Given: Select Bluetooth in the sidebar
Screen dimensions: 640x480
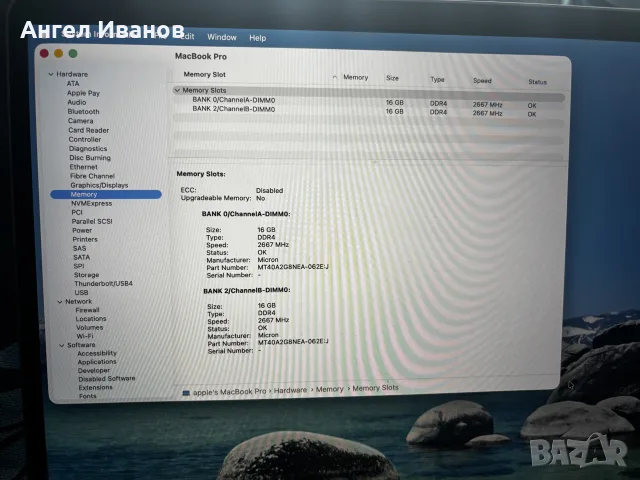Looking at the screenshot, I should pos(84,111).
